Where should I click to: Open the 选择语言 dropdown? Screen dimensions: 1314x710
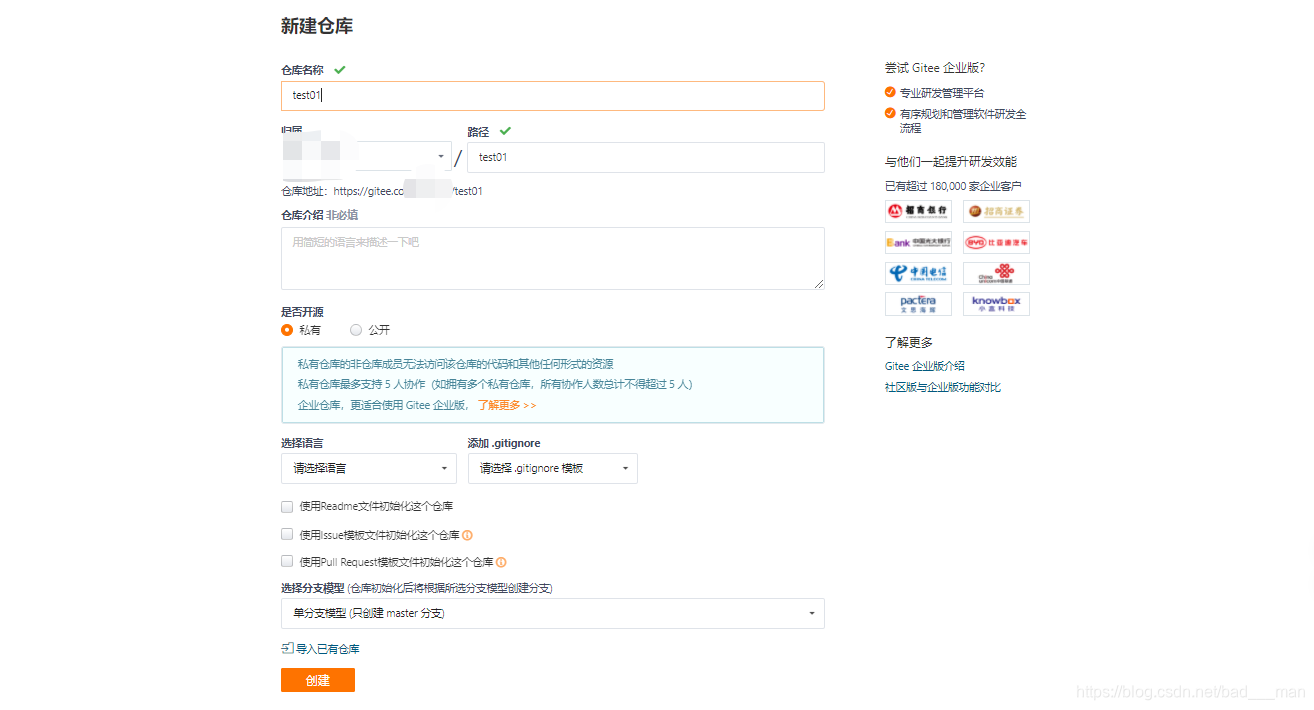click(x=368, y=468)
